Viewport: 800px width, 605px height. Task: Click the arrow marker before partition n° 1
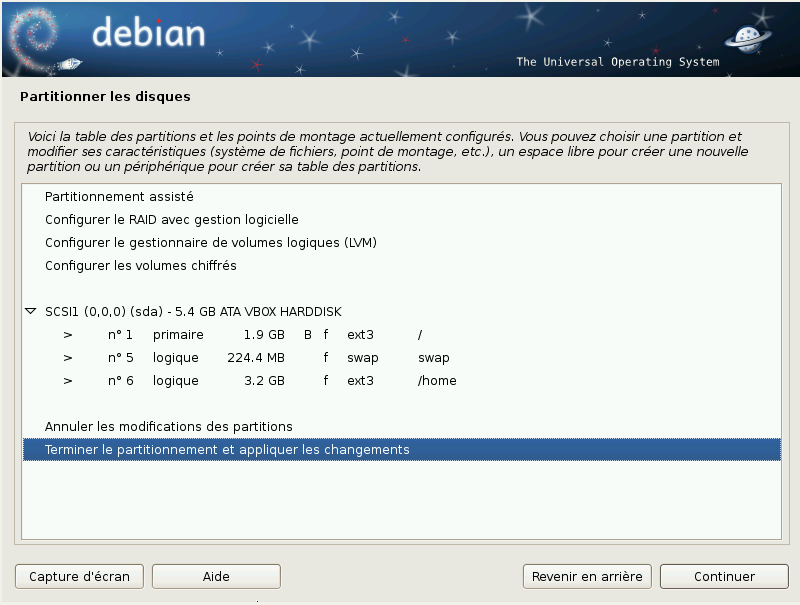click(68, 335)
